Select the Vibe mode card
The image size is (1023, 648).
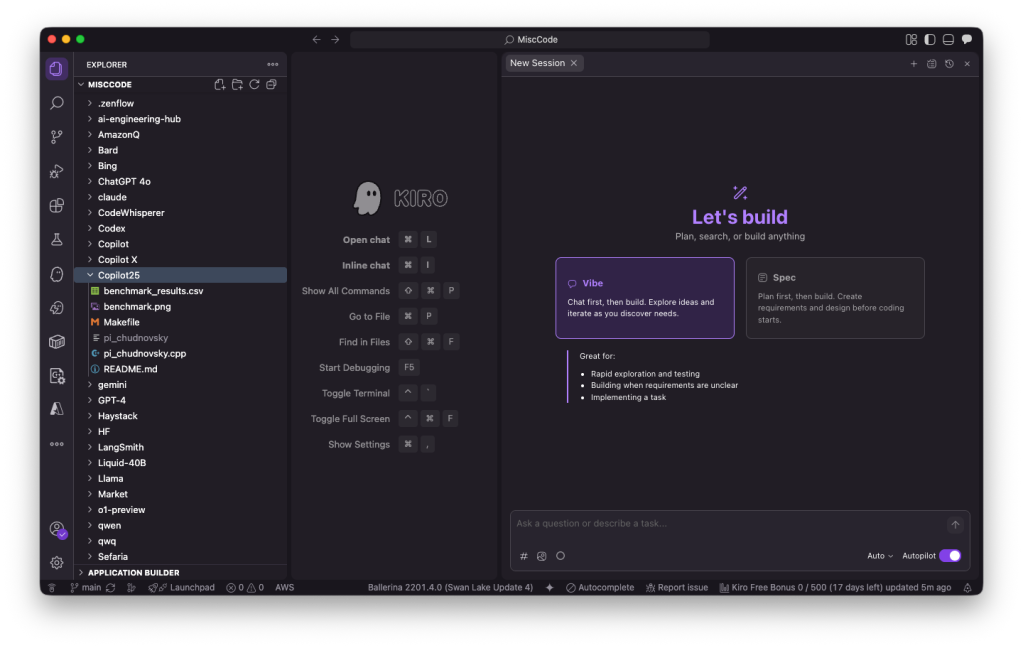(645, 298)
